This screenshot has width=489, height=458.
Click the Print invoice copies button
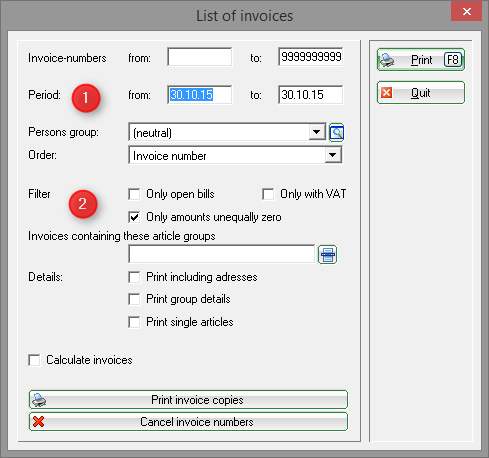click(188, 400)
